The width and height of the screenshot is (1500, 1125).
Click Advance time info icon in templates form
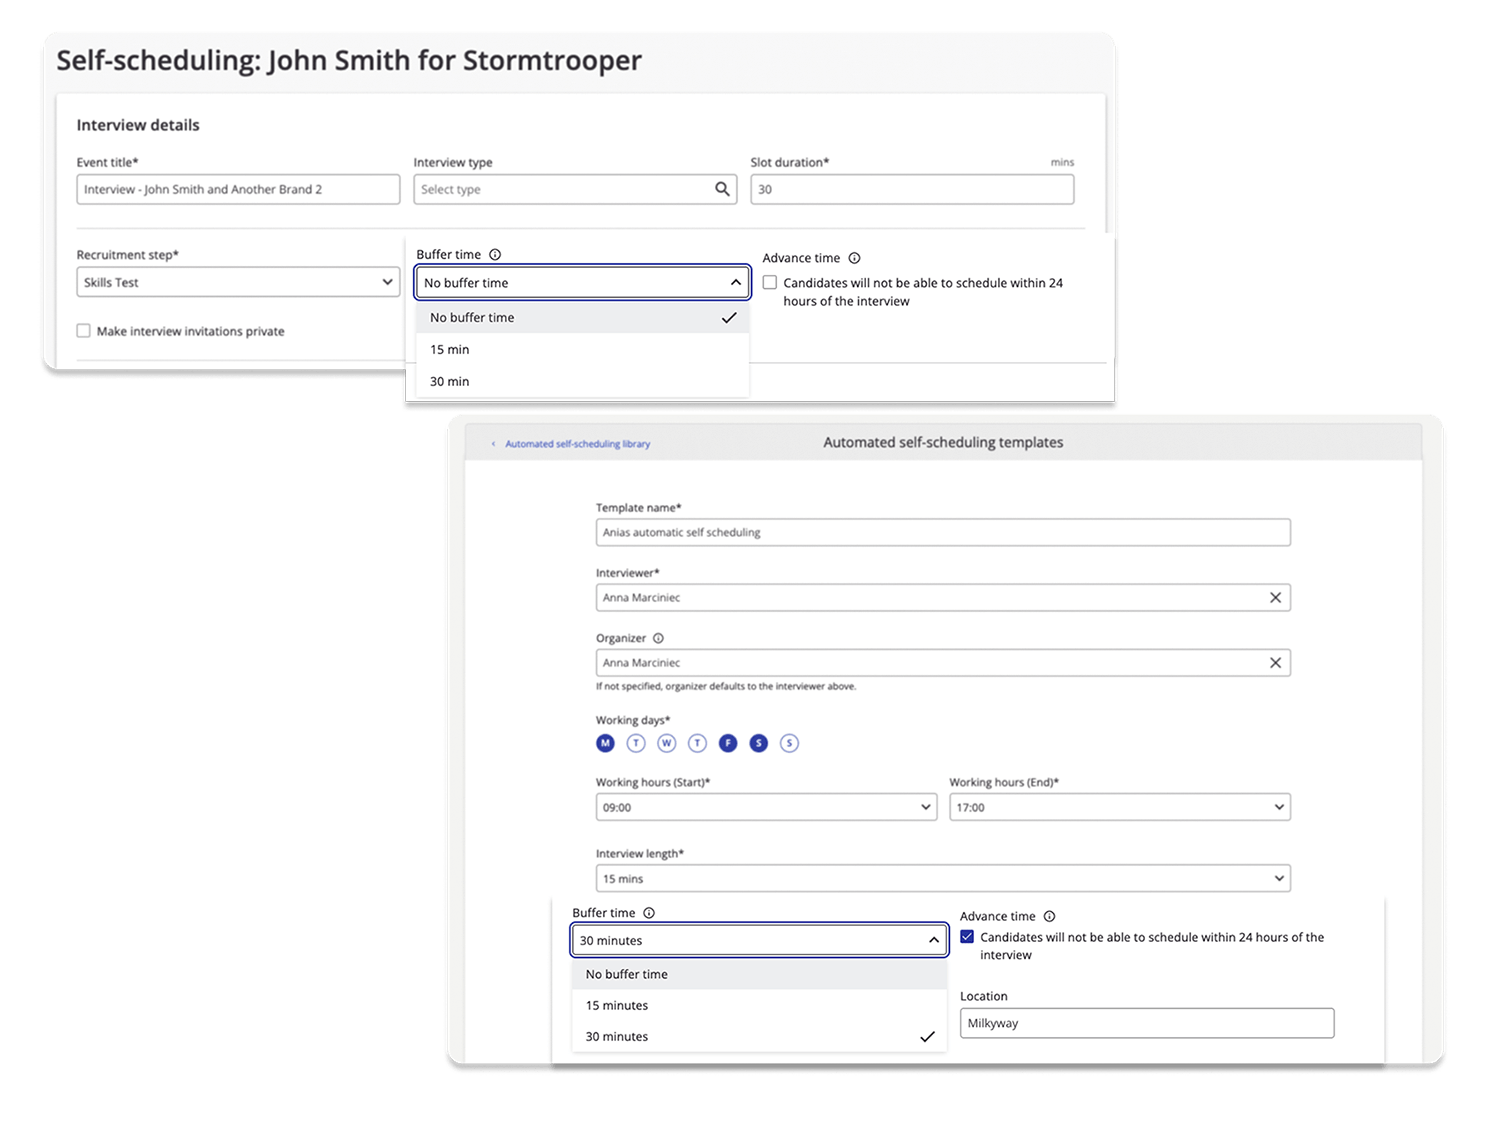point(1049,917)
